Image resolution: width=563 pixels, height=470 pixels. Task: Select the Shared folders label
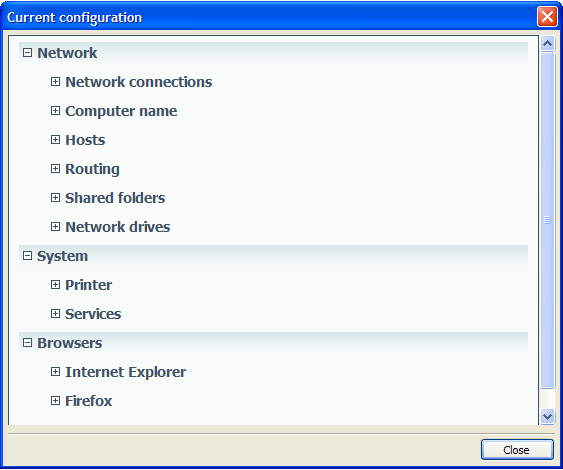[x=115, y=198]
